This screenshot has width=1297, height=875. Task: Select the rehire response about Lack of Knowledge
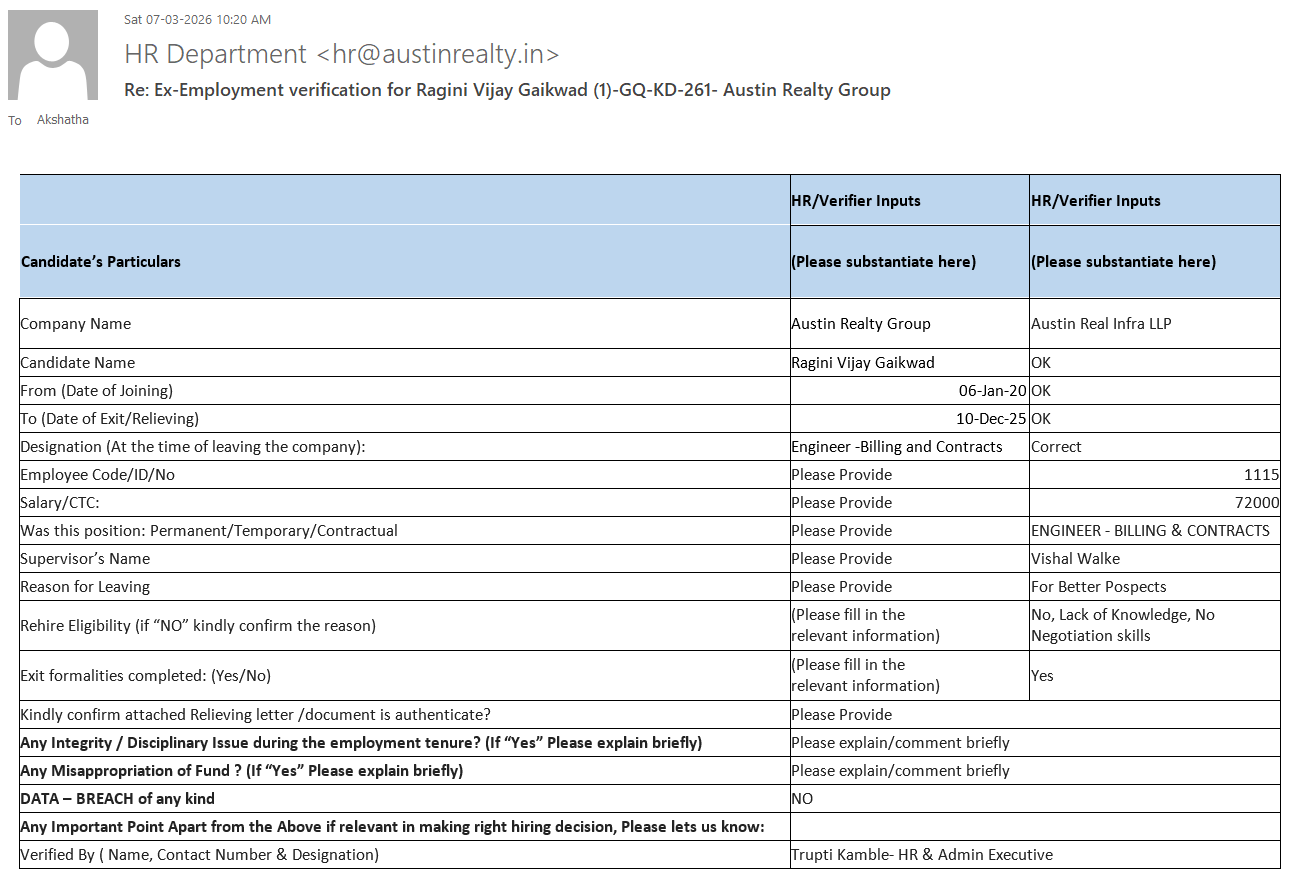pos(1122,625)
